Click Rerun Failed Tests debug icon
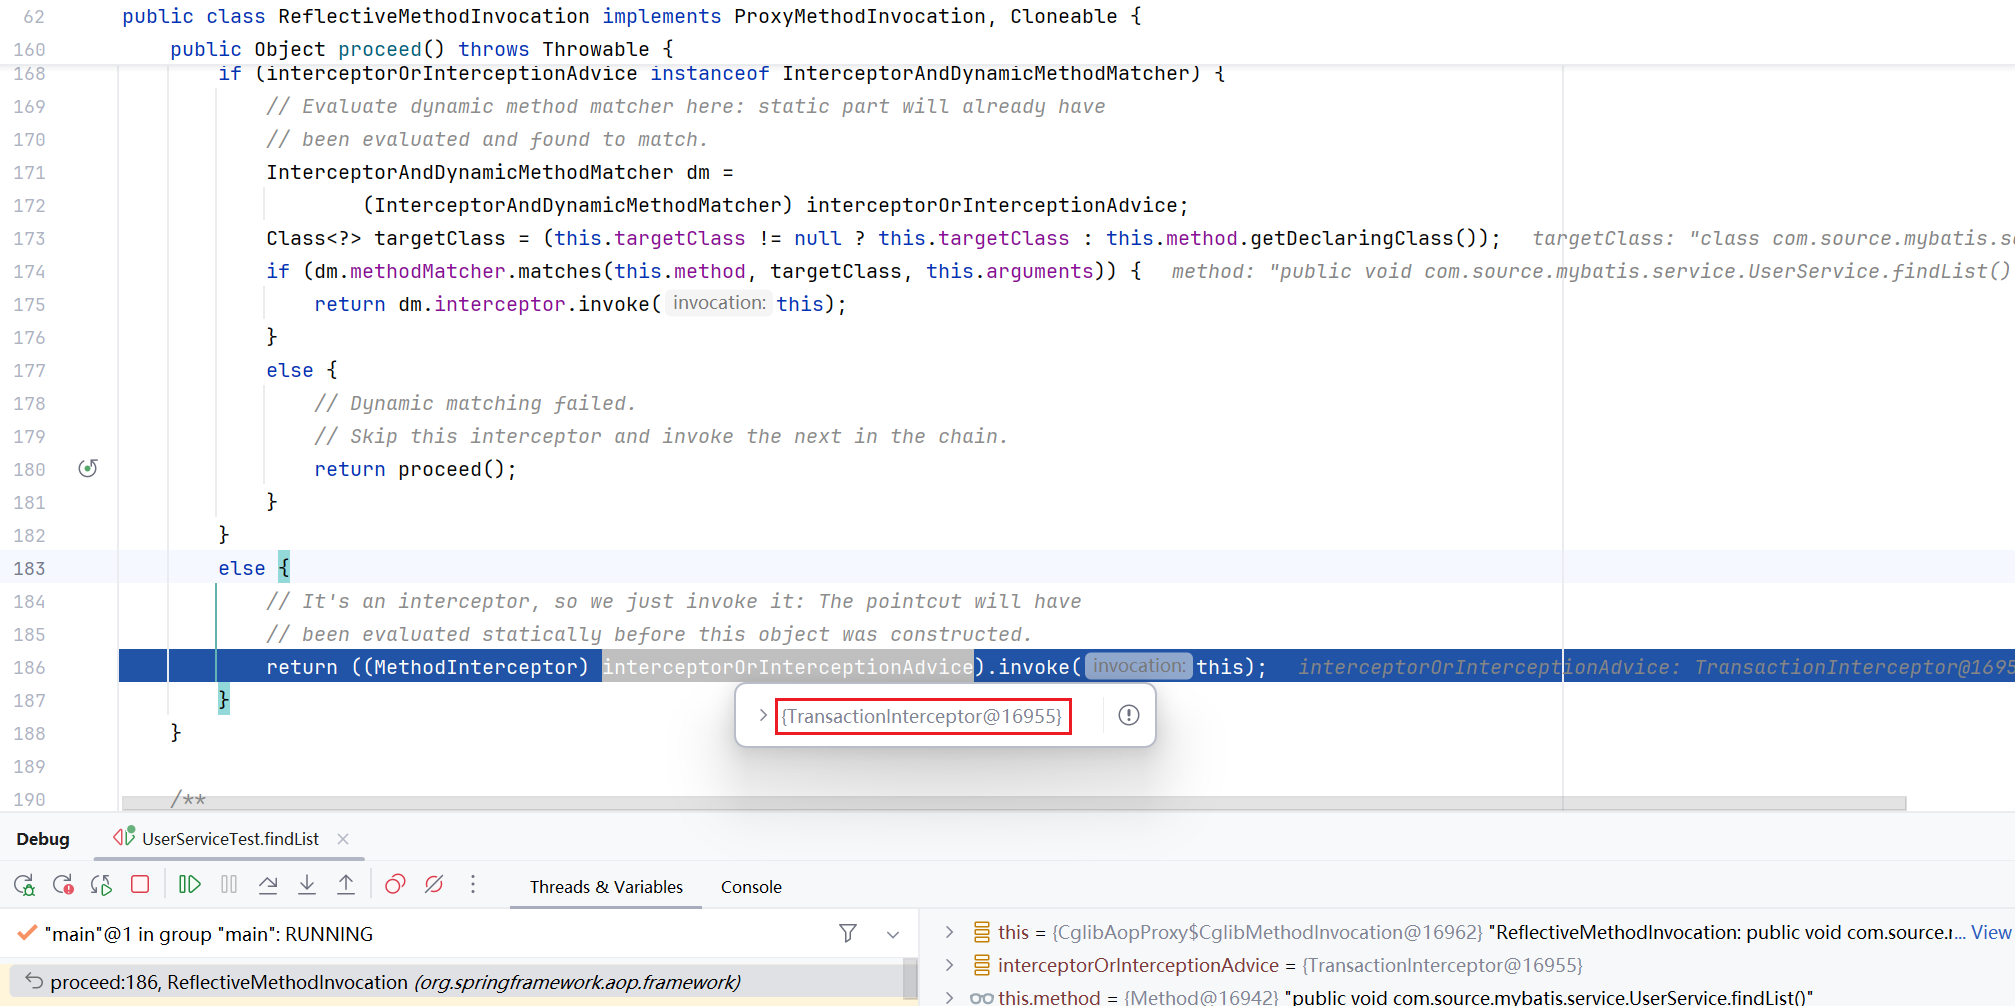The image size is (2015, 1006). click(x=63, y=885)
